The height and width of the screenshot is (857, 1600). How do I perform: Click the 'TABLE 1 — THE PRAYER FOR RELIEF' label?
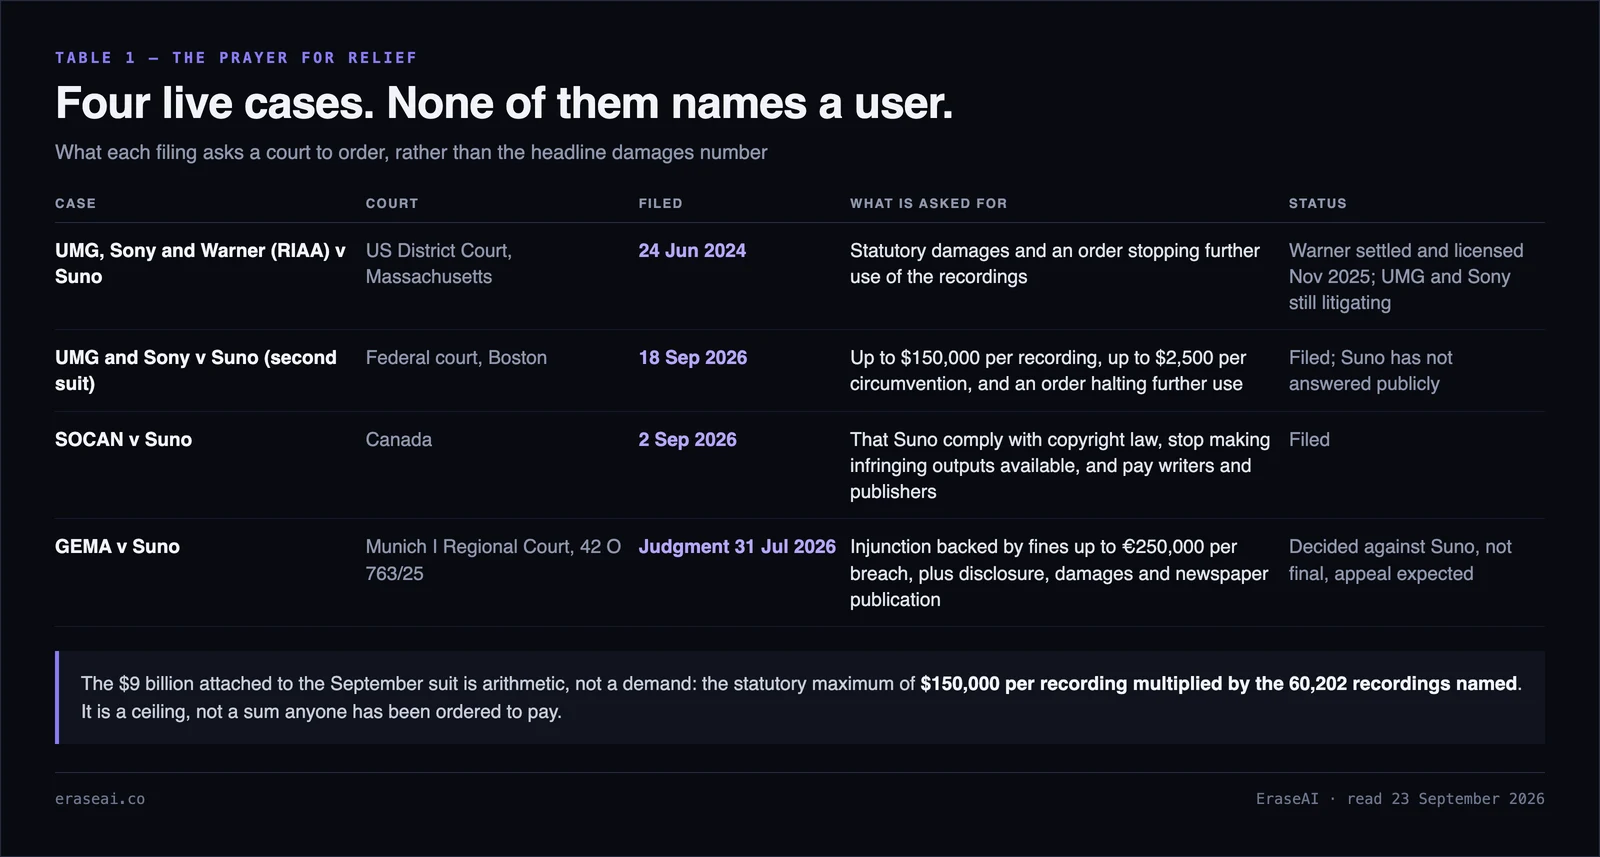[x=236, y=58]
